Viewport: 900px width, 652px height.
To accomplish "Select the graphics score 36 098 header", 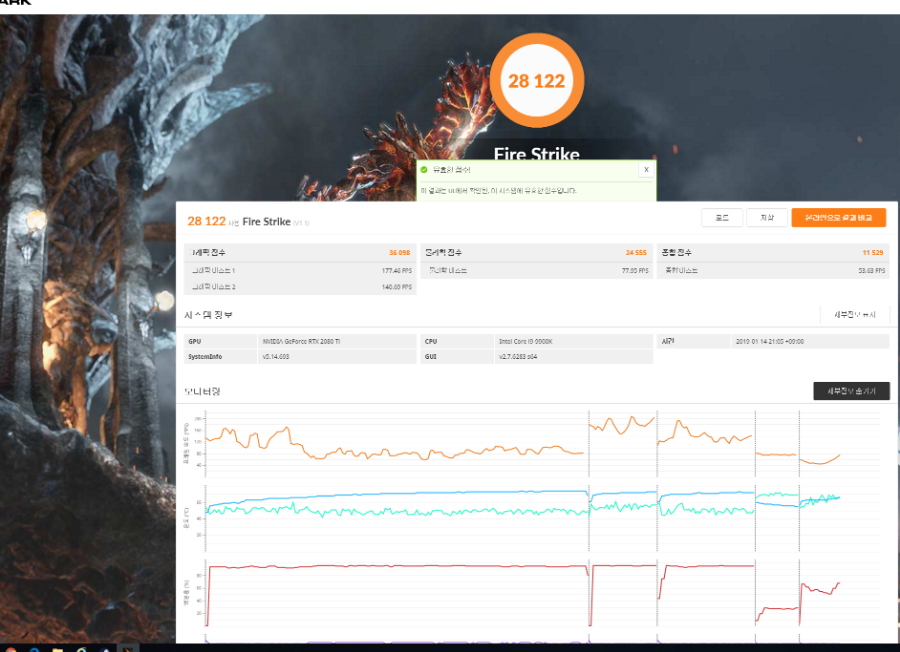I will coord(298,252).
